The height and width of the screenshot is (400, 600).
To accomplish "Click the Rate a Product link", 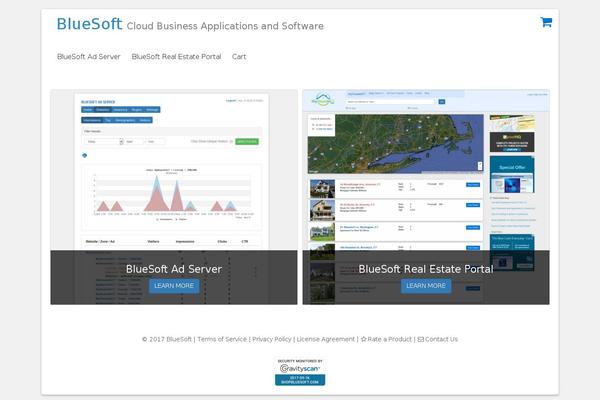I will pos(386,339).
